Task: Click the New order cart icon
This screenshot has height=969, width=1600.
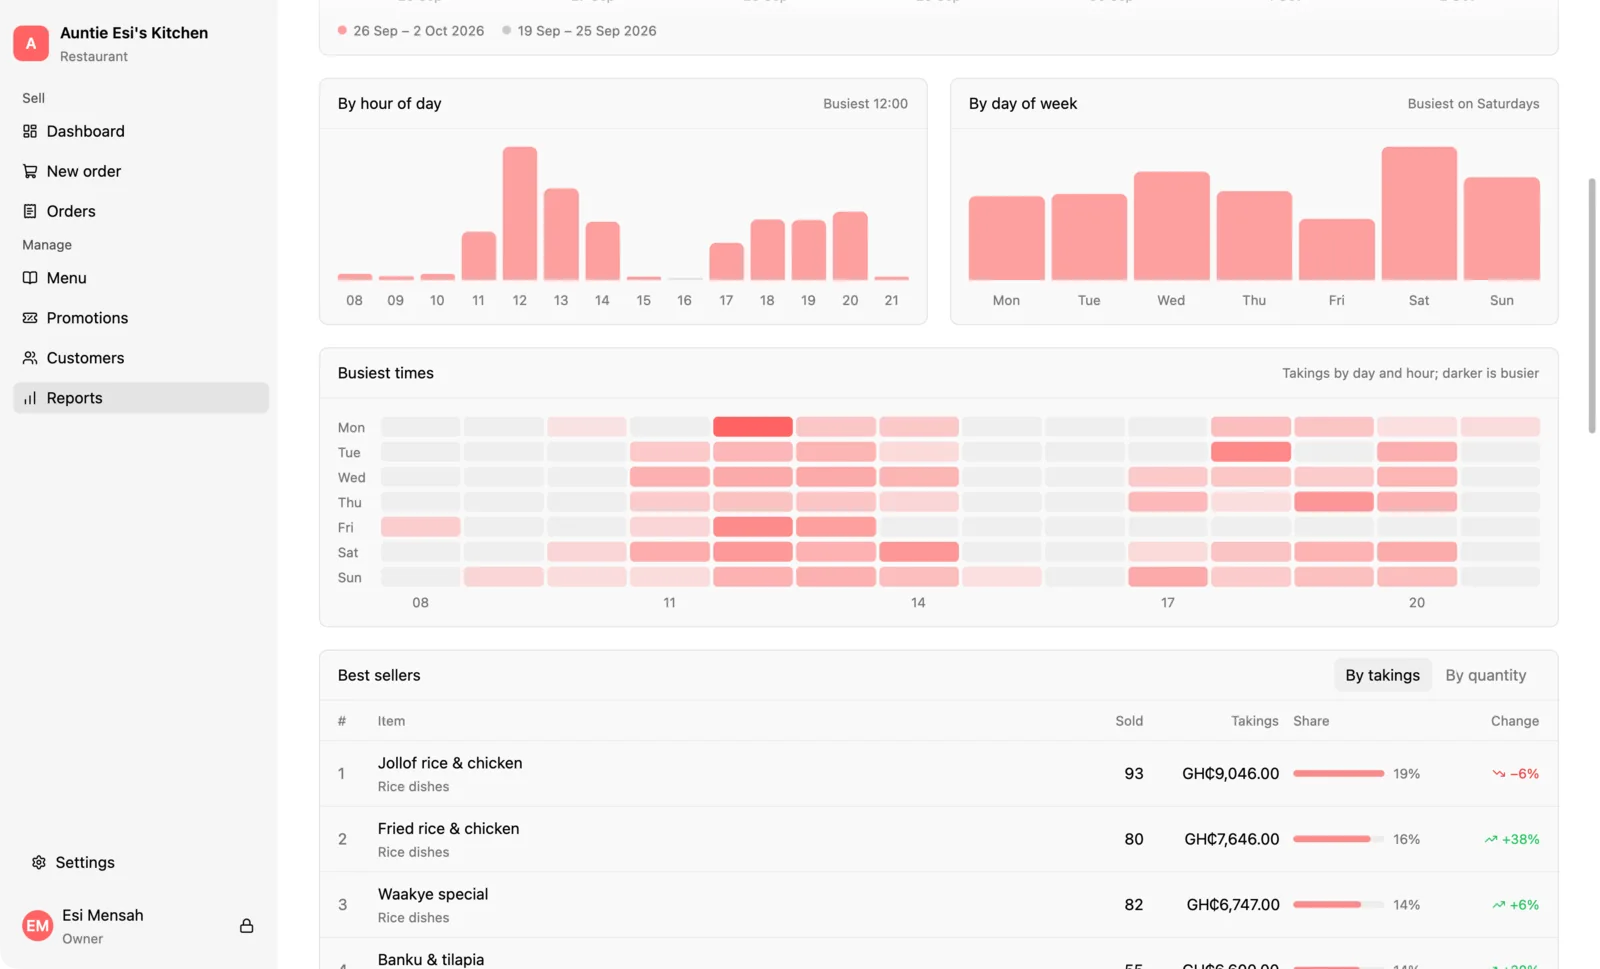Action: [x=30, y=171]
